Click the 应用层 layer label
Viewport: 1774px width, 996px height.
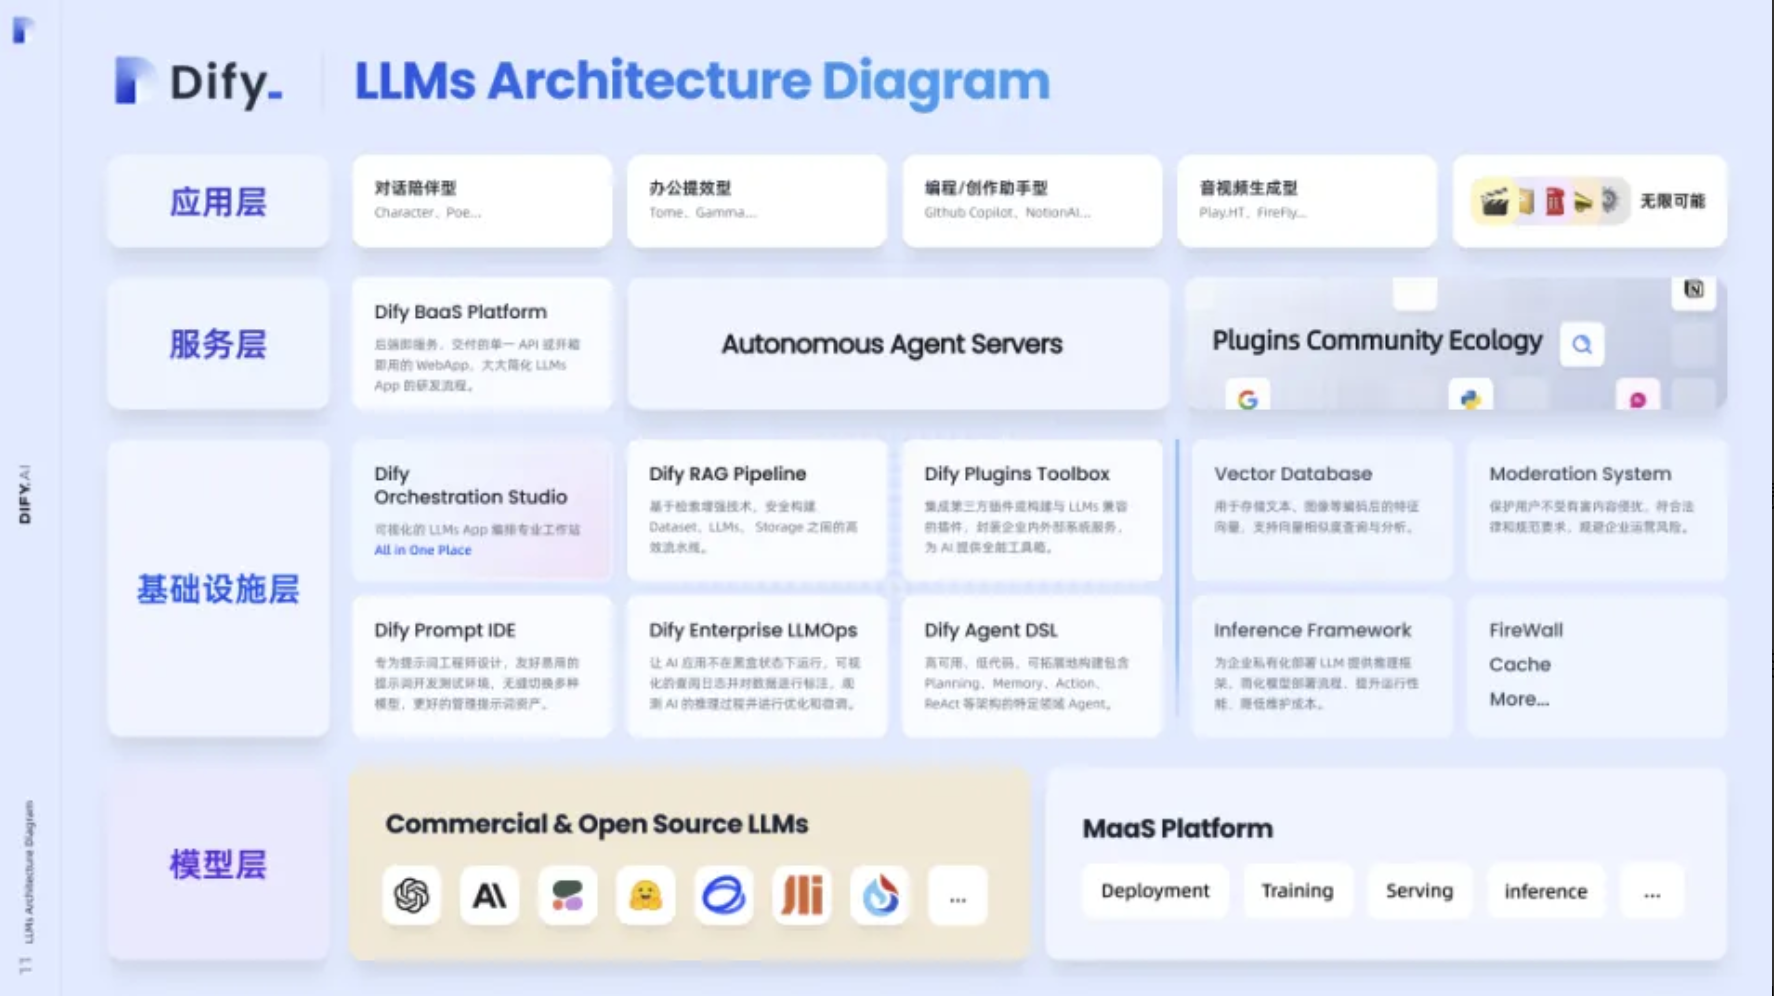coord(218,202)
